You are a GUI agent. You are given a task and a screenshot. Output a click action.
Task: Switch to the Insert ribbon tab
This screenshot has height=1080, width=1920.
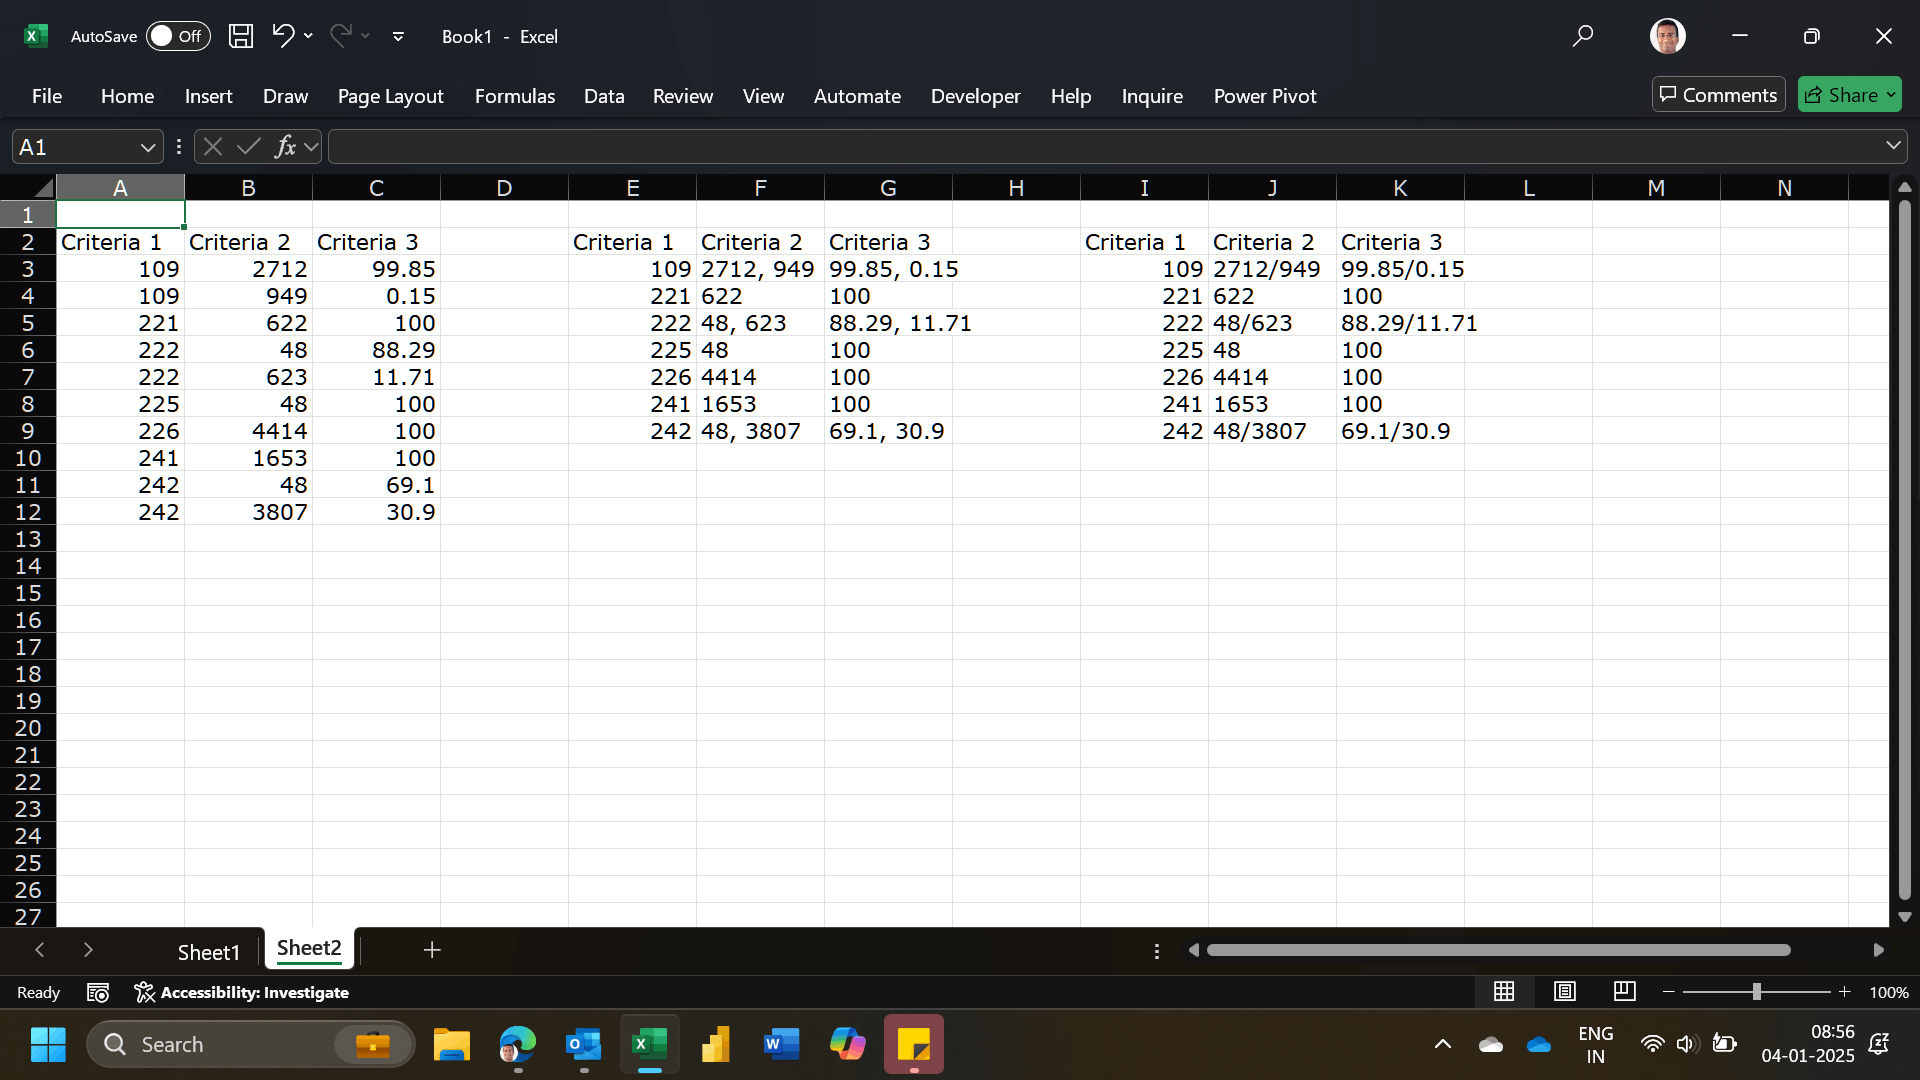(208, 96)
